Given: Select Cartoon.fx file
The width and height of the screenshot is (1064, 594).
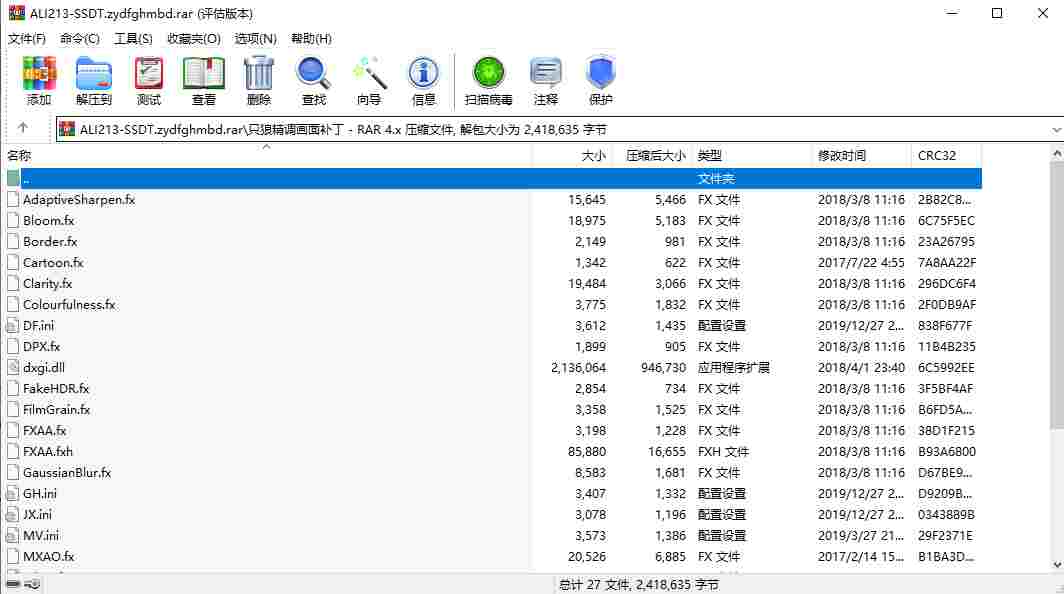Looking at the screenshot, I should tap(53, 263).
